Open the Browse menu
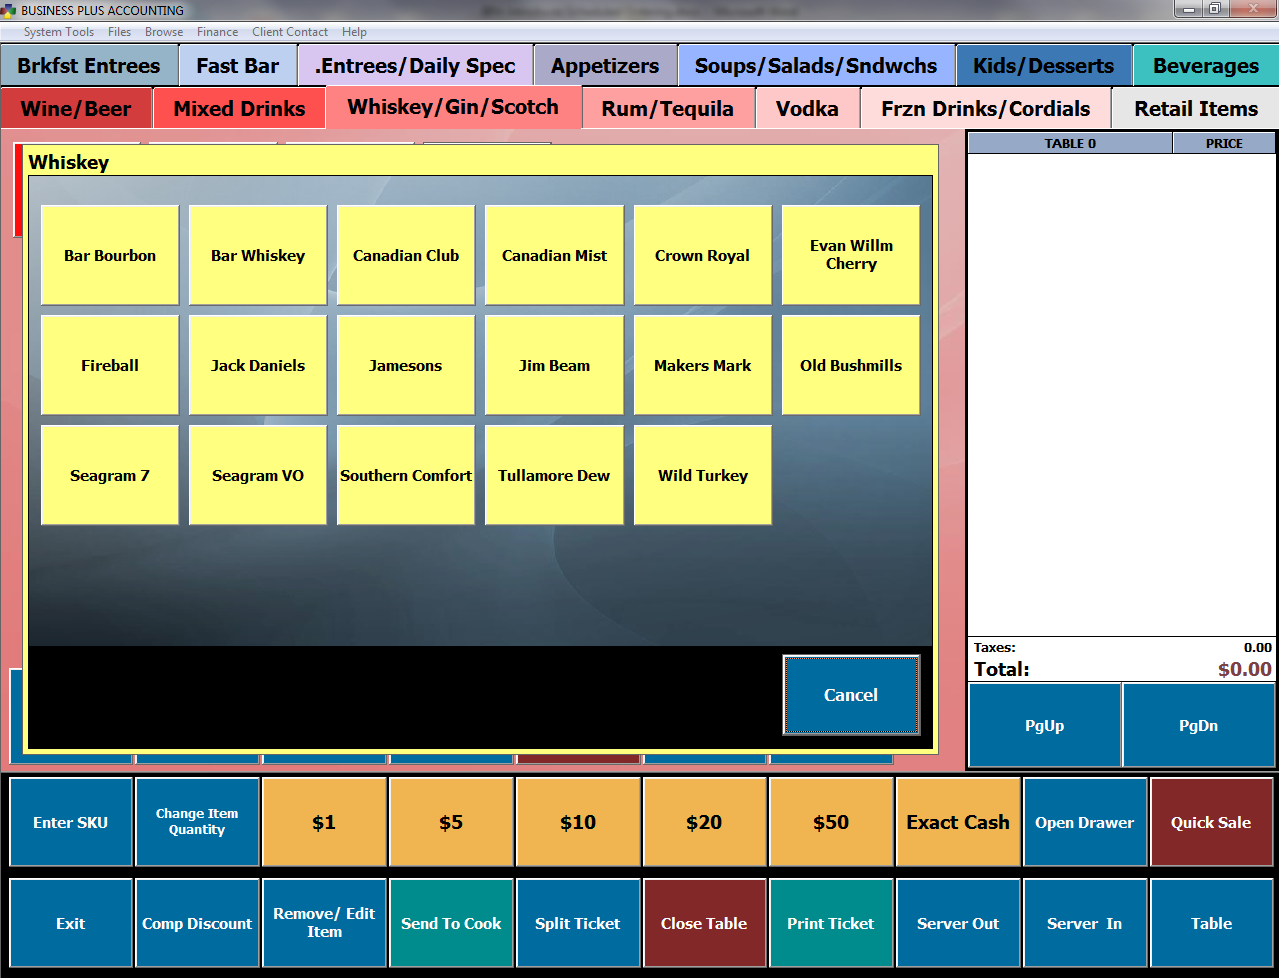The height and width of the screenshot is (978, 1279). point(164,32)
